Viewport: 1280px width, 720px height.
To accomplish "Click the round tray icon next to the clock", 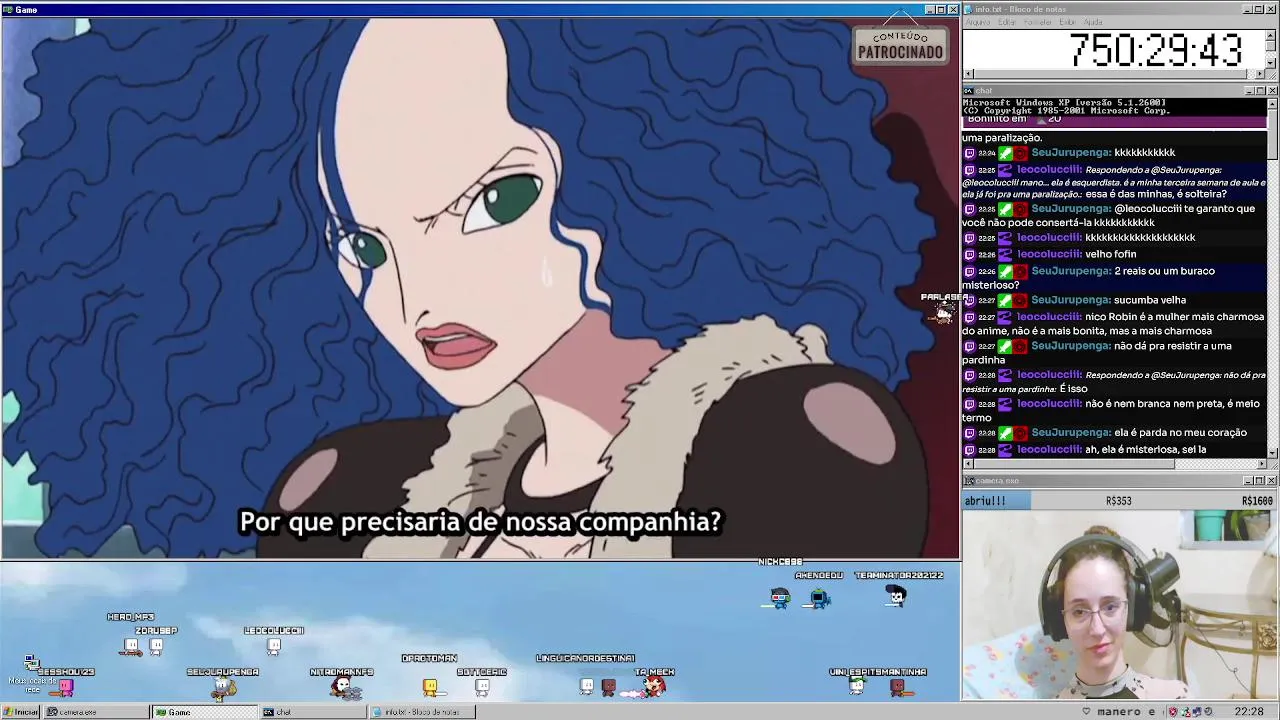I will (1206, 712).
